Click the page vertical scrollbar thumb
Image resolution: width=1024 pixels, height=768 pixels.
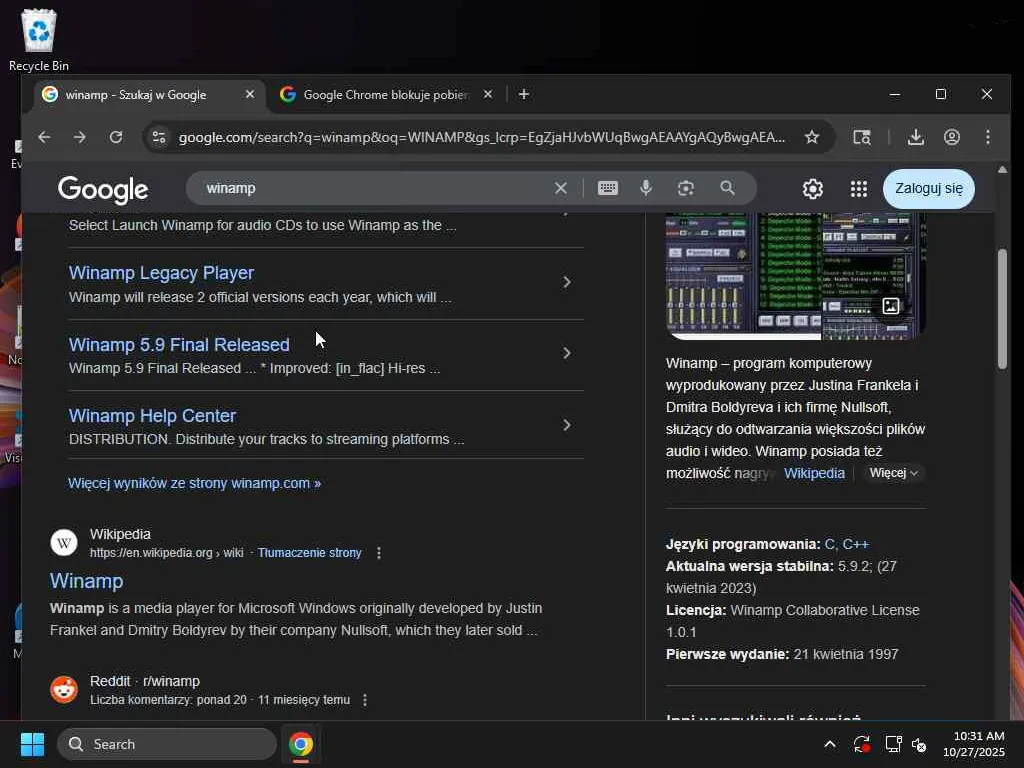(1002, 309)
